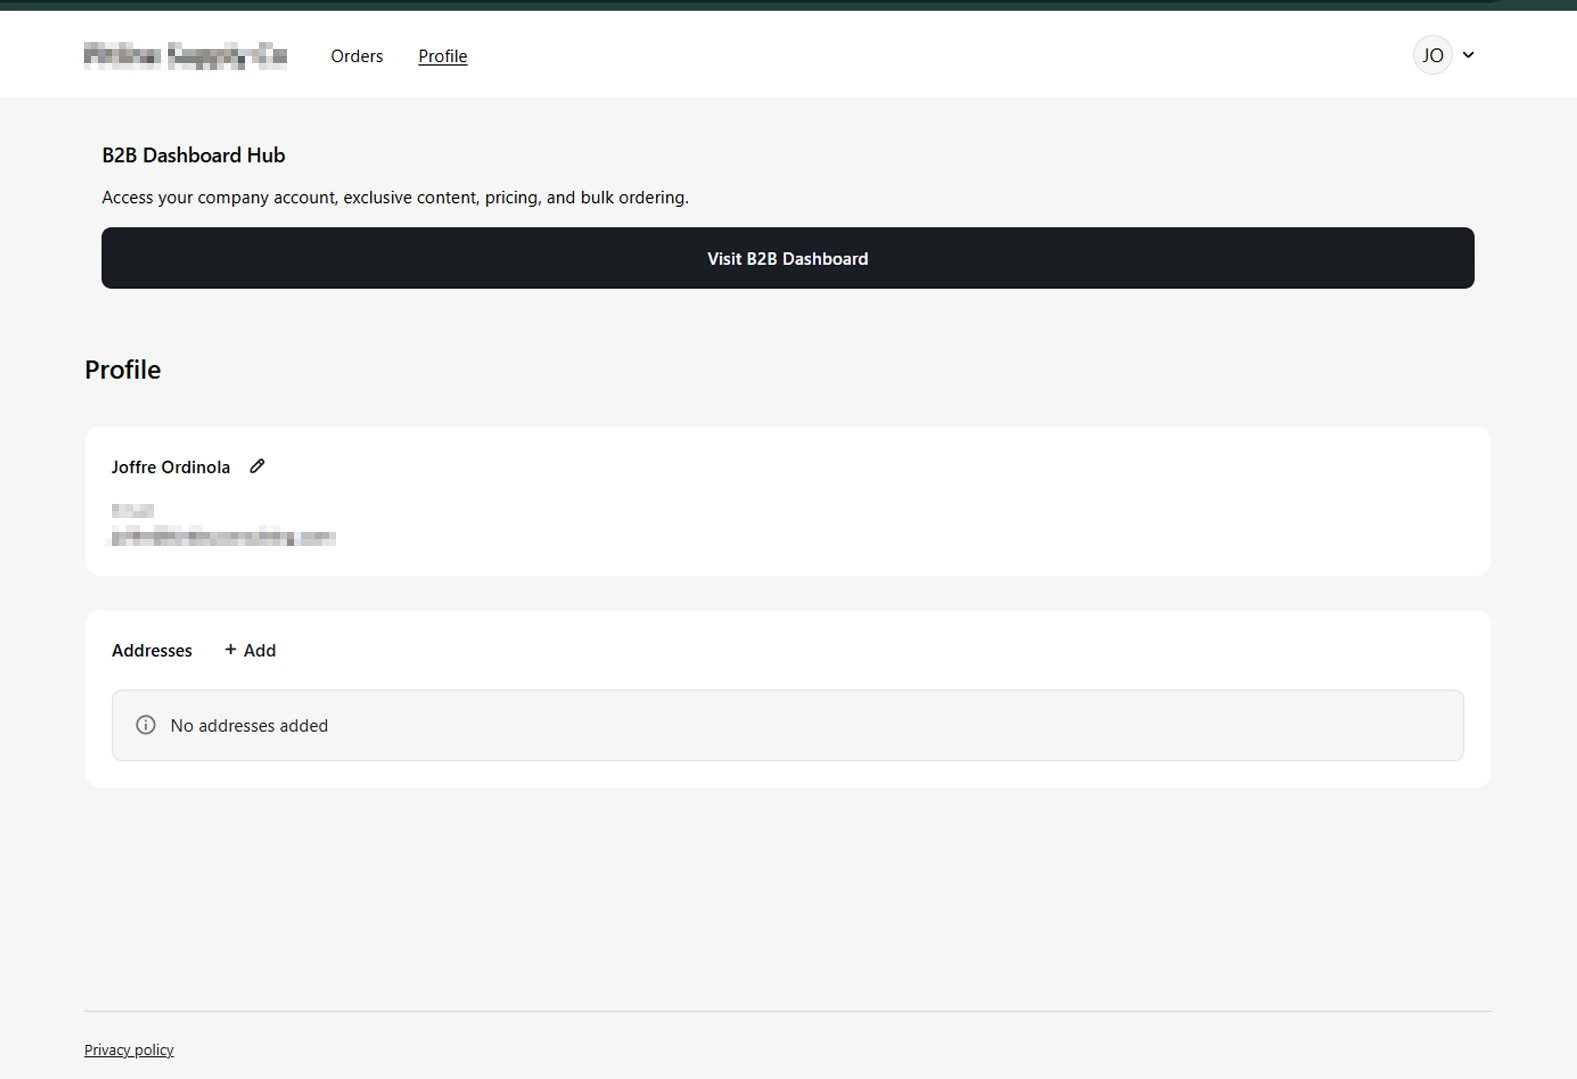Click the Access your company account description
This screenshot has width=1577, height=1079.
click(395, 198)
